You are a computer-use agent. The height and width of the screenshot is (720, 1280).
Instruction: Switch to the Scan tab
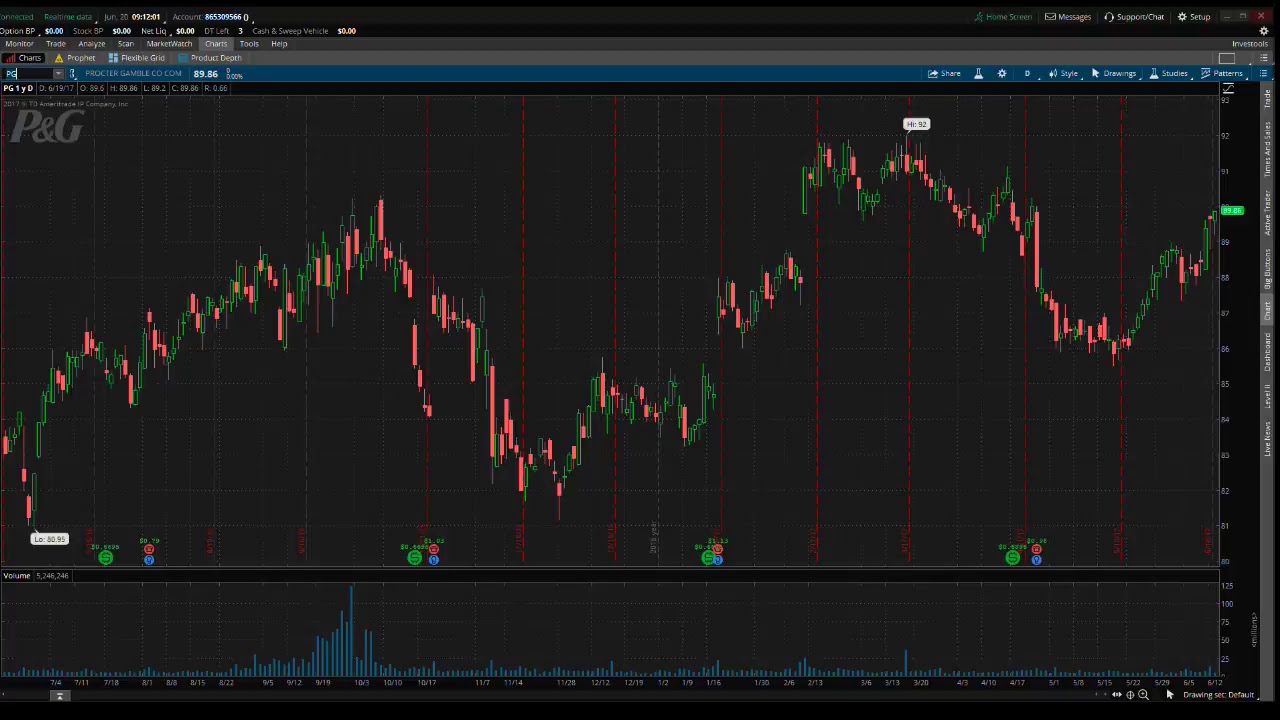[126, 44]
